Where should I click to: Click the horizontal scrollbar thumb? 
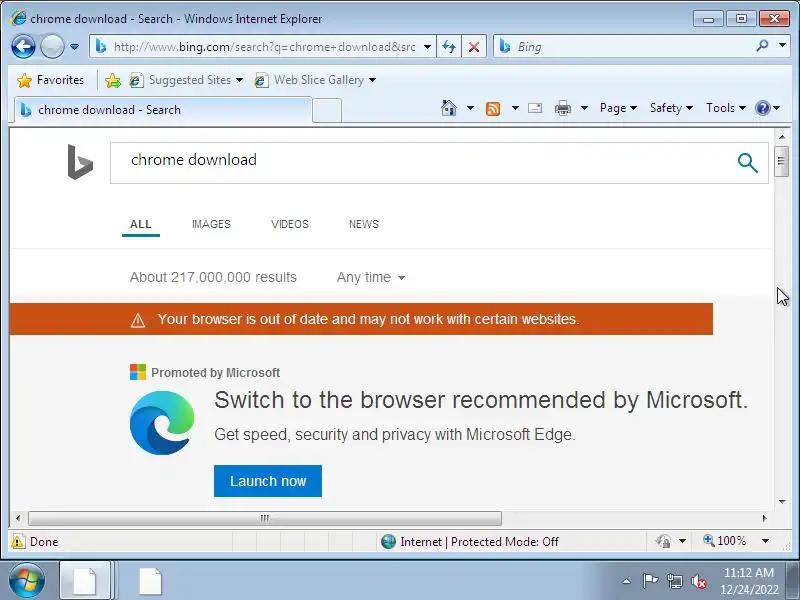point(265,518)
